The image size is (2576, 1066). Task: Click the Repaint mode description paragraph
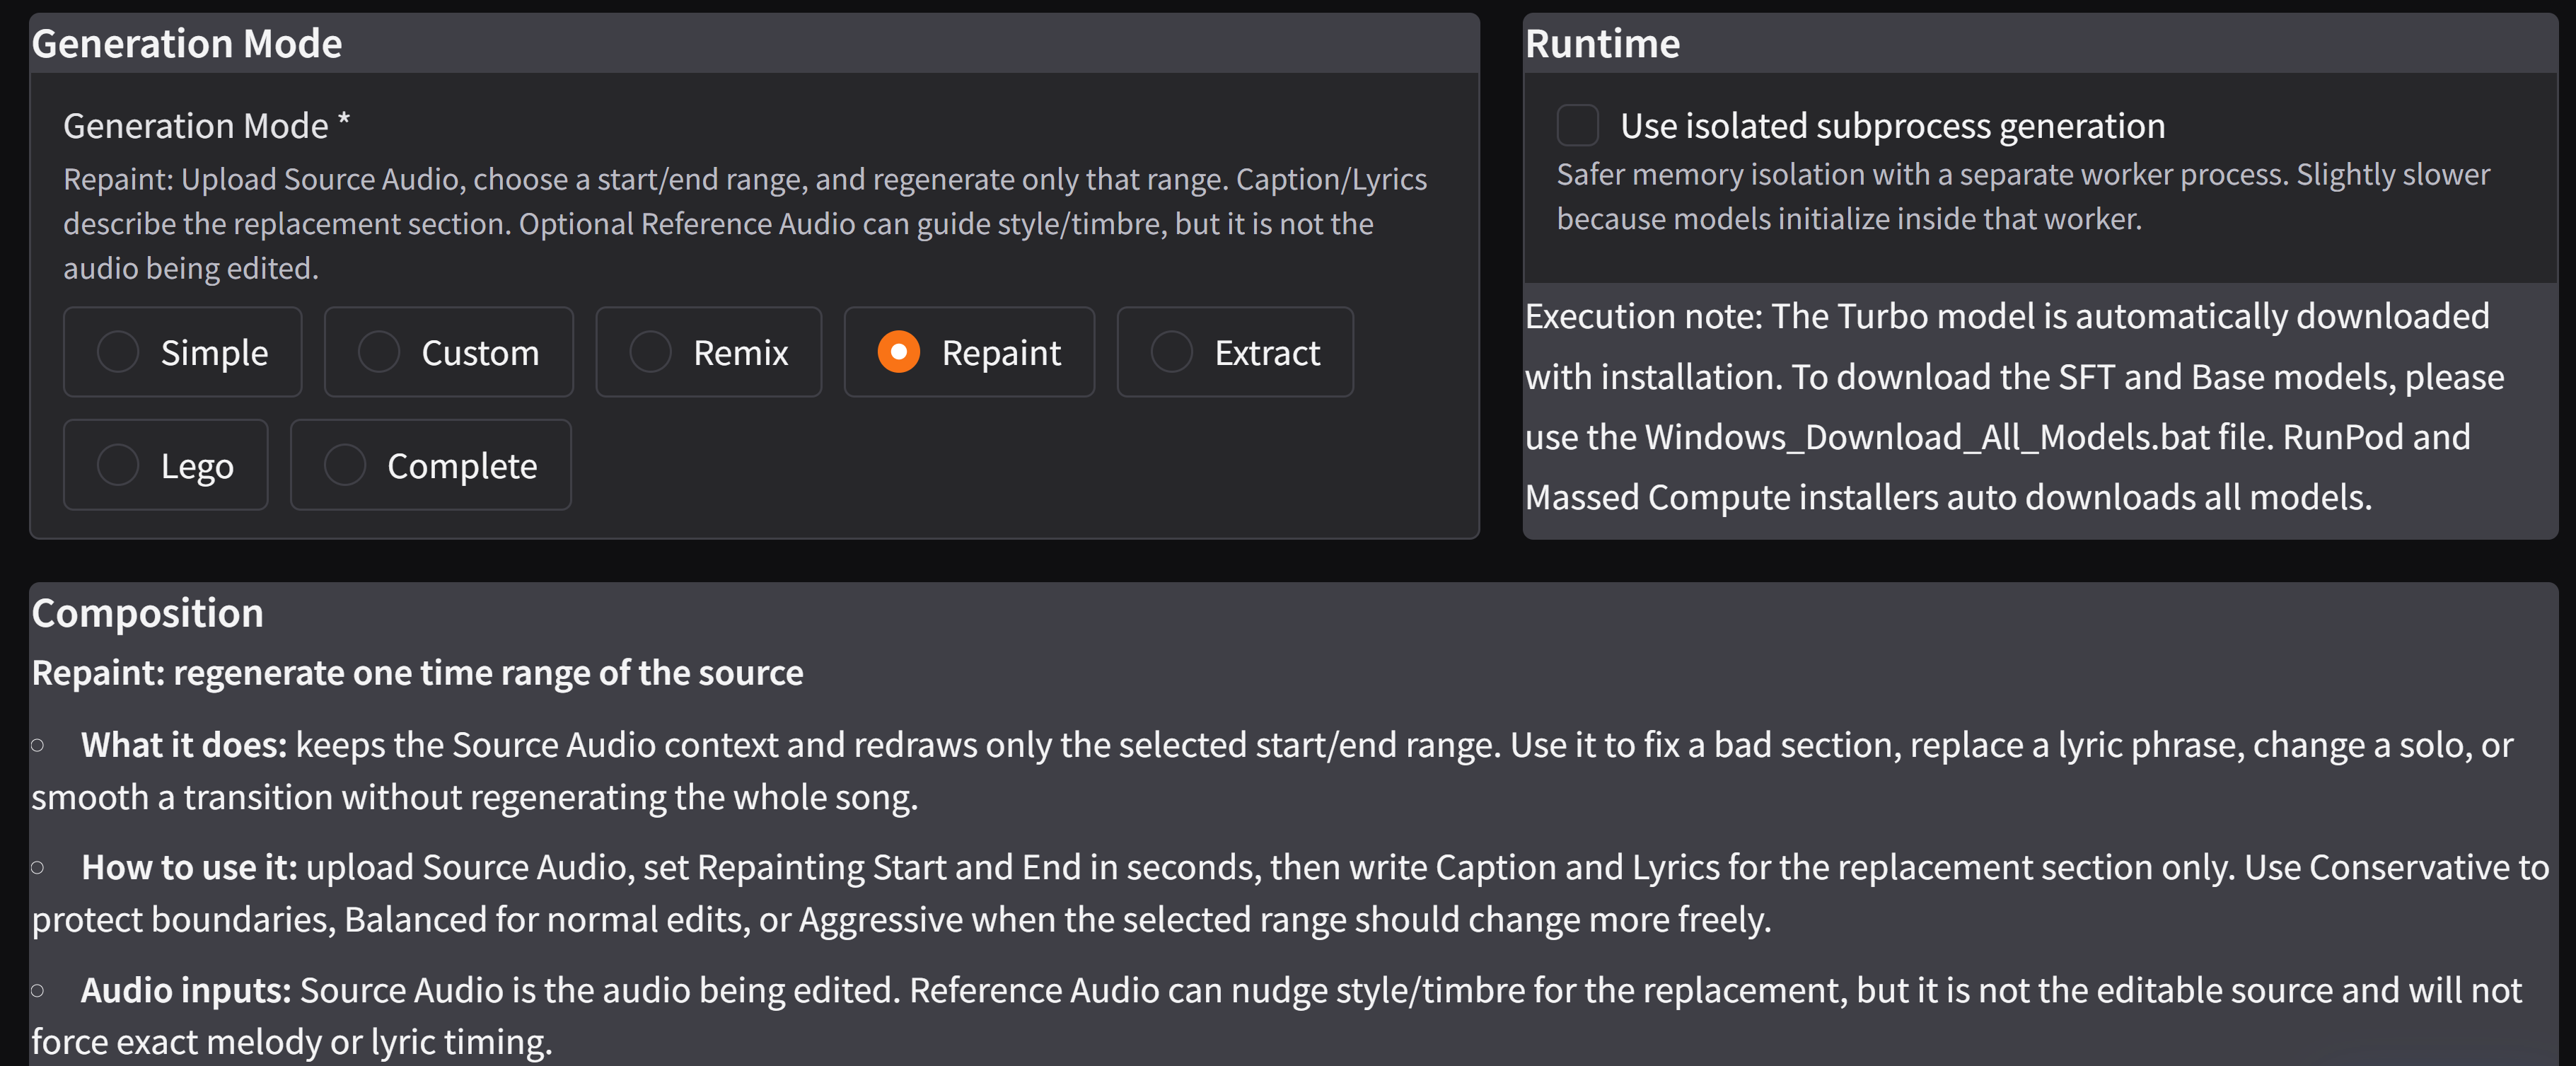pos(745,224)
